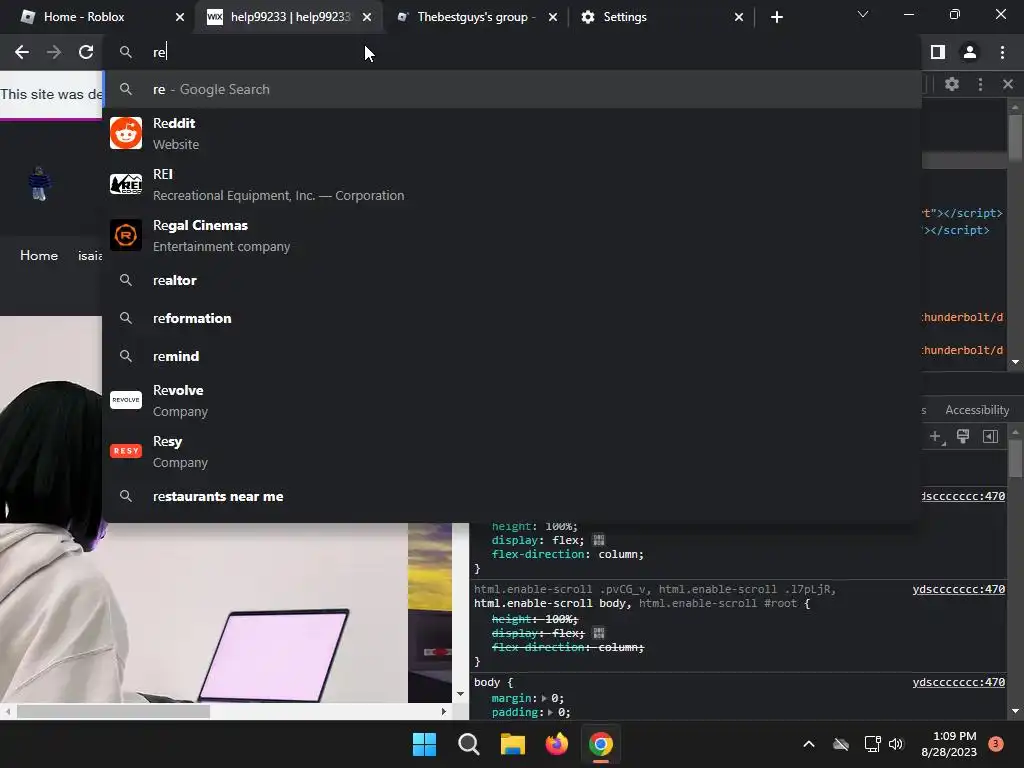
Task: Open DevTools more options kebab menu
Action: click(x=980, y=84)
